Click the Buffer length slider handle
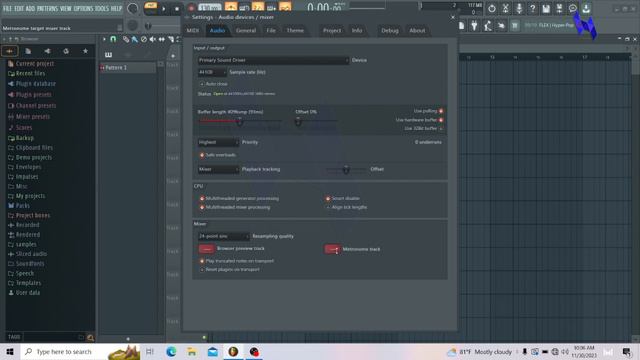This screenshot has width=640, height=360. click(240, 121)
